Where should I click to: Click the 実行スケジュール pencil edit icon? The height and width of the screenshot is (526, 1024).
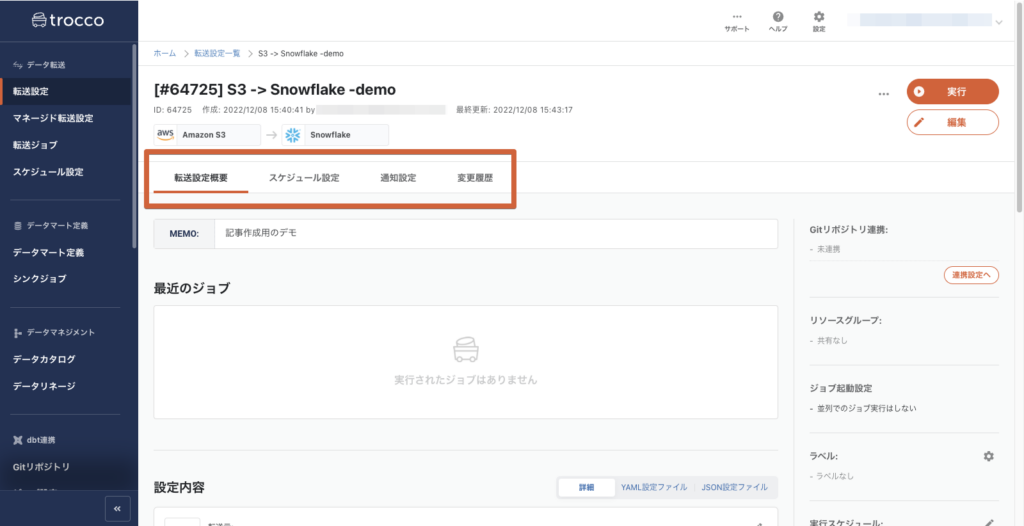pyautogui.click(x=988, y=522)
